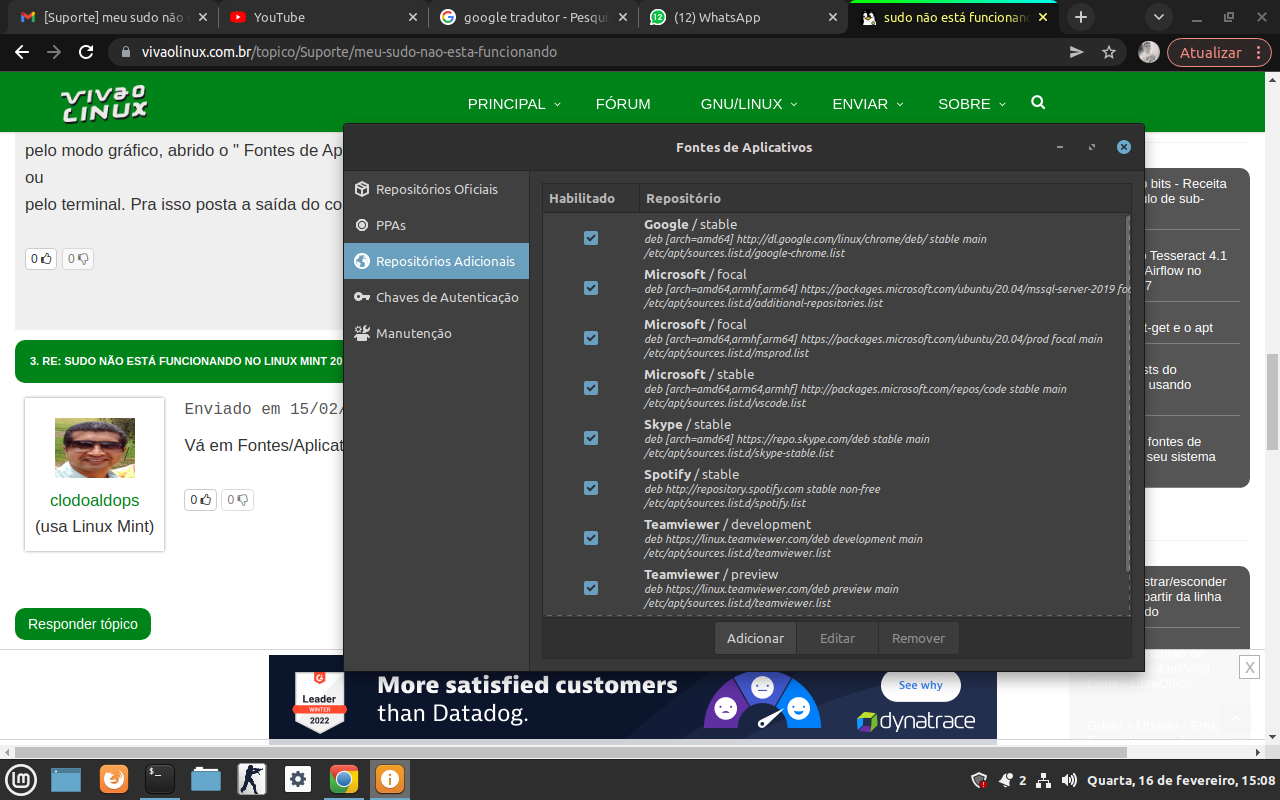The height and width of the screenshot is (800, 1280).
Task: Open the FÓRUM menu item
Action: pyautogui.click(x=623, y=104)
